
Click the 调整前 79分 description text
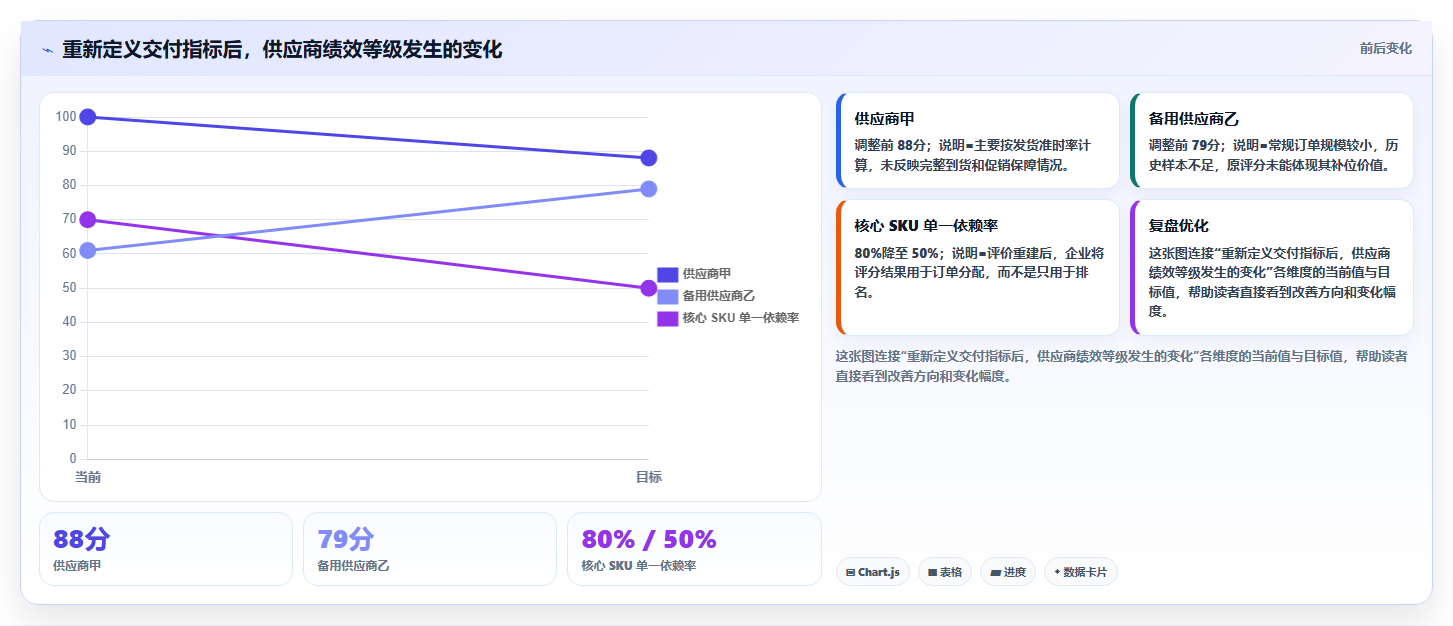1274,155
